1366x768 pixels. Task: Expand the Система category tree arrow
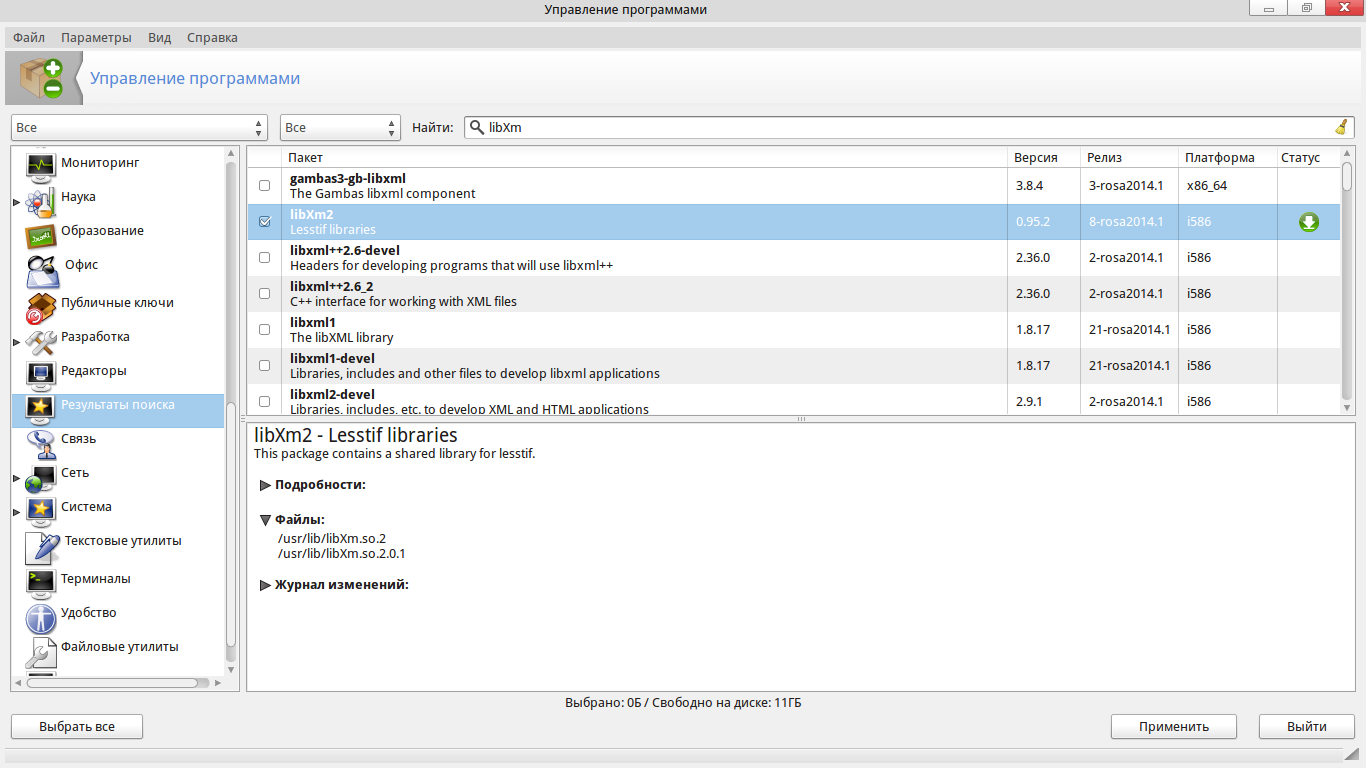tap(16, 513)
